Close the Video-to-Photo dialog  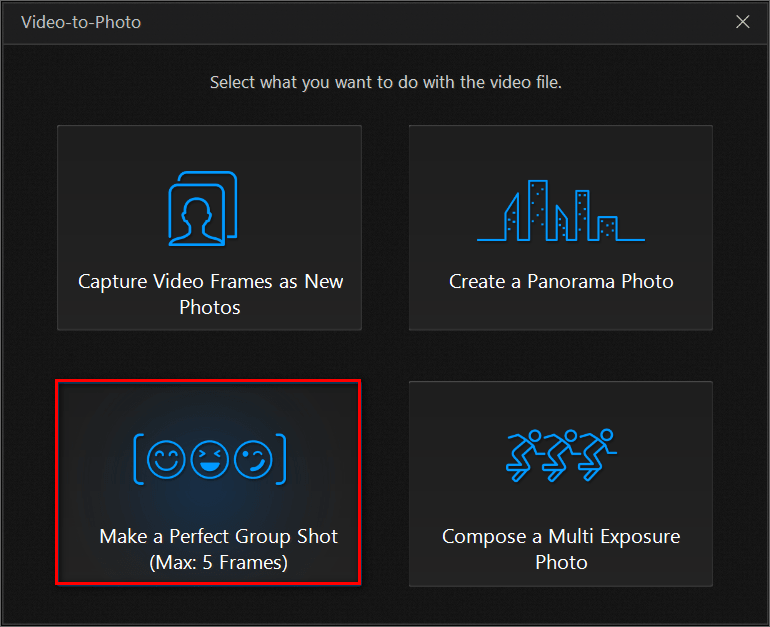(742, 22)
